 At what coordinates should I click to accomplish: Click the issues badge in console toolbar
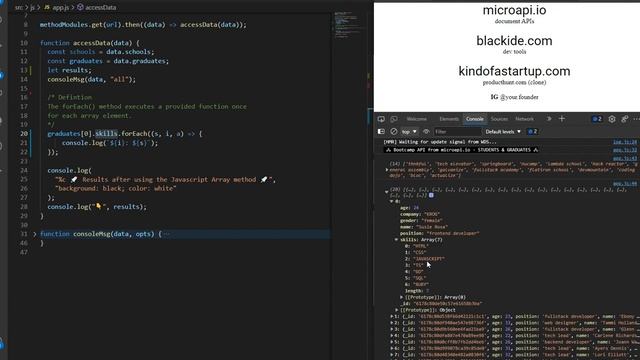coord(532,131)
